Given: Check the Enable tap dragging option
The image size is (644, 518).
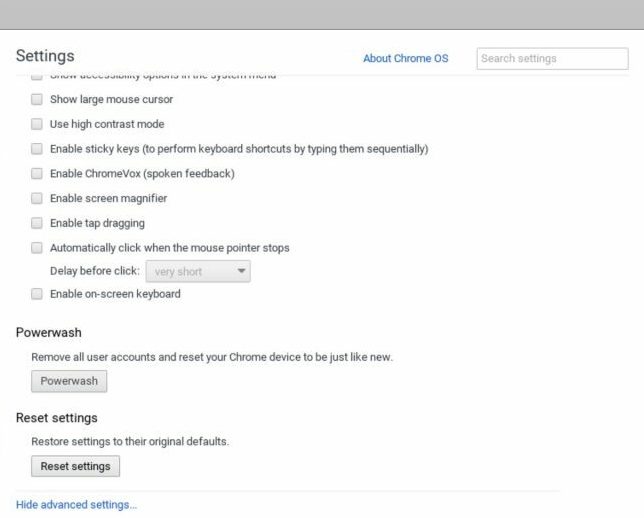Looking at the screenshot, I should (x=37, y=223).
